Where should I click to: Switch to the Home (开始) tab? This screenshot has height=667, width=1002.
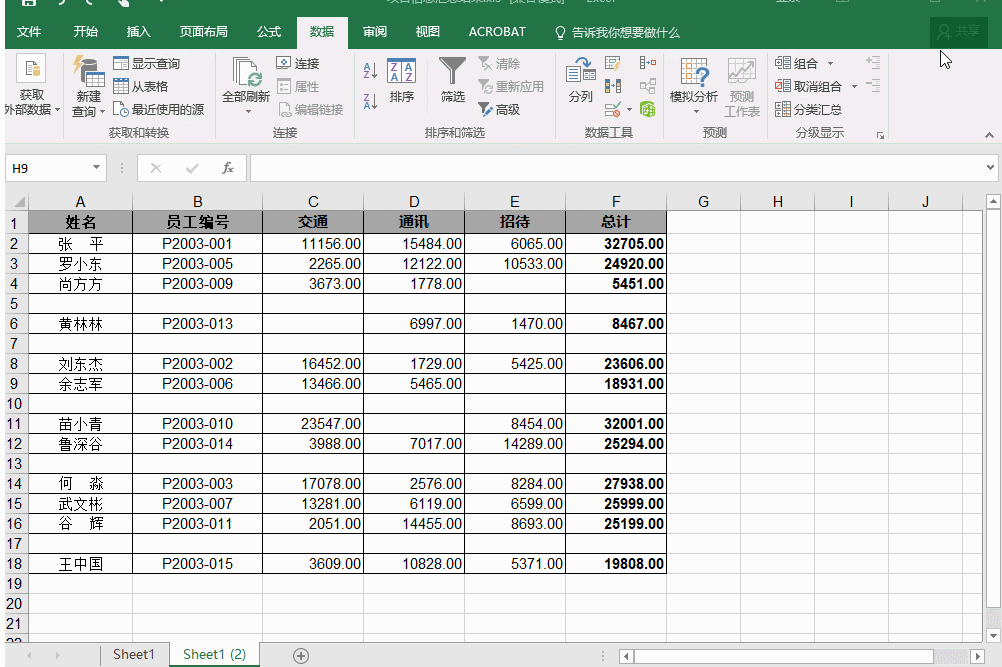[x=86, y=32]
